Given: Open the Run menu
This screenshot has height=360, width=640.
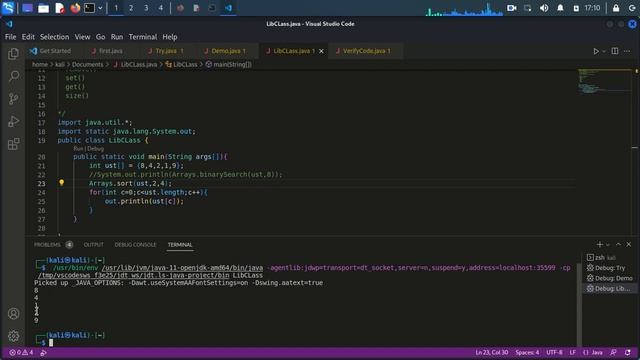Looking at the screenshot, I should tap(117, 37).
